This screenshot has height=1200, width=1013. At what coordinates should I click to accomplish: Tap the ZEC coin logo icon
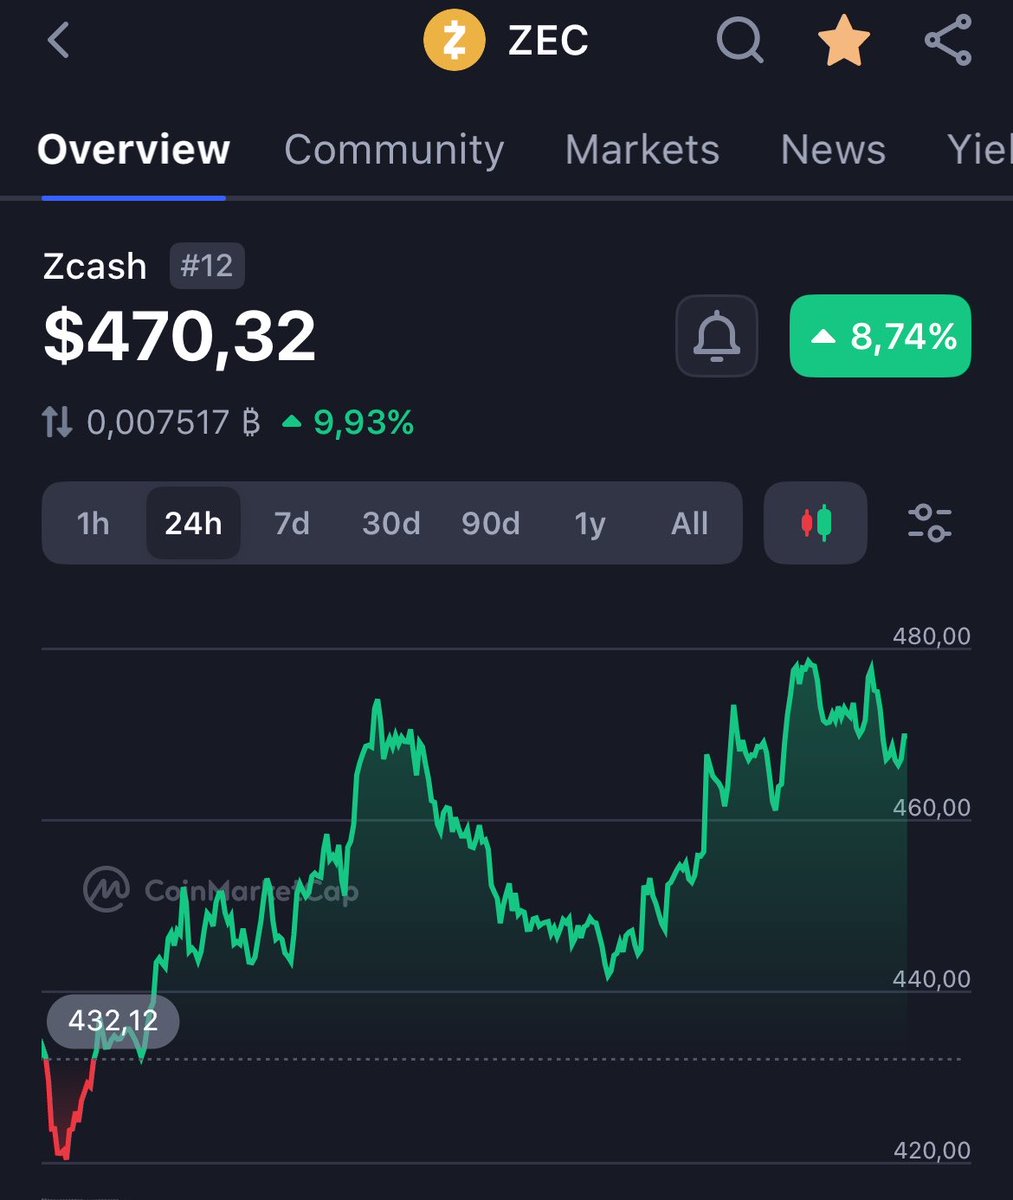454,41
